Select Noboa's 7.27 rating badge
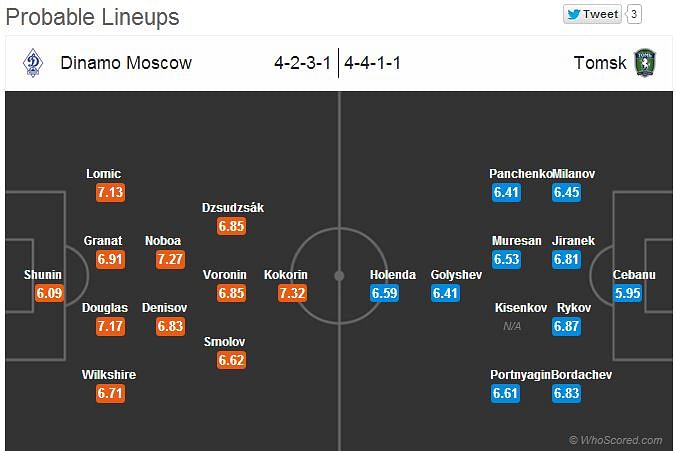676x451 pixels. click(x=170, y=260)
